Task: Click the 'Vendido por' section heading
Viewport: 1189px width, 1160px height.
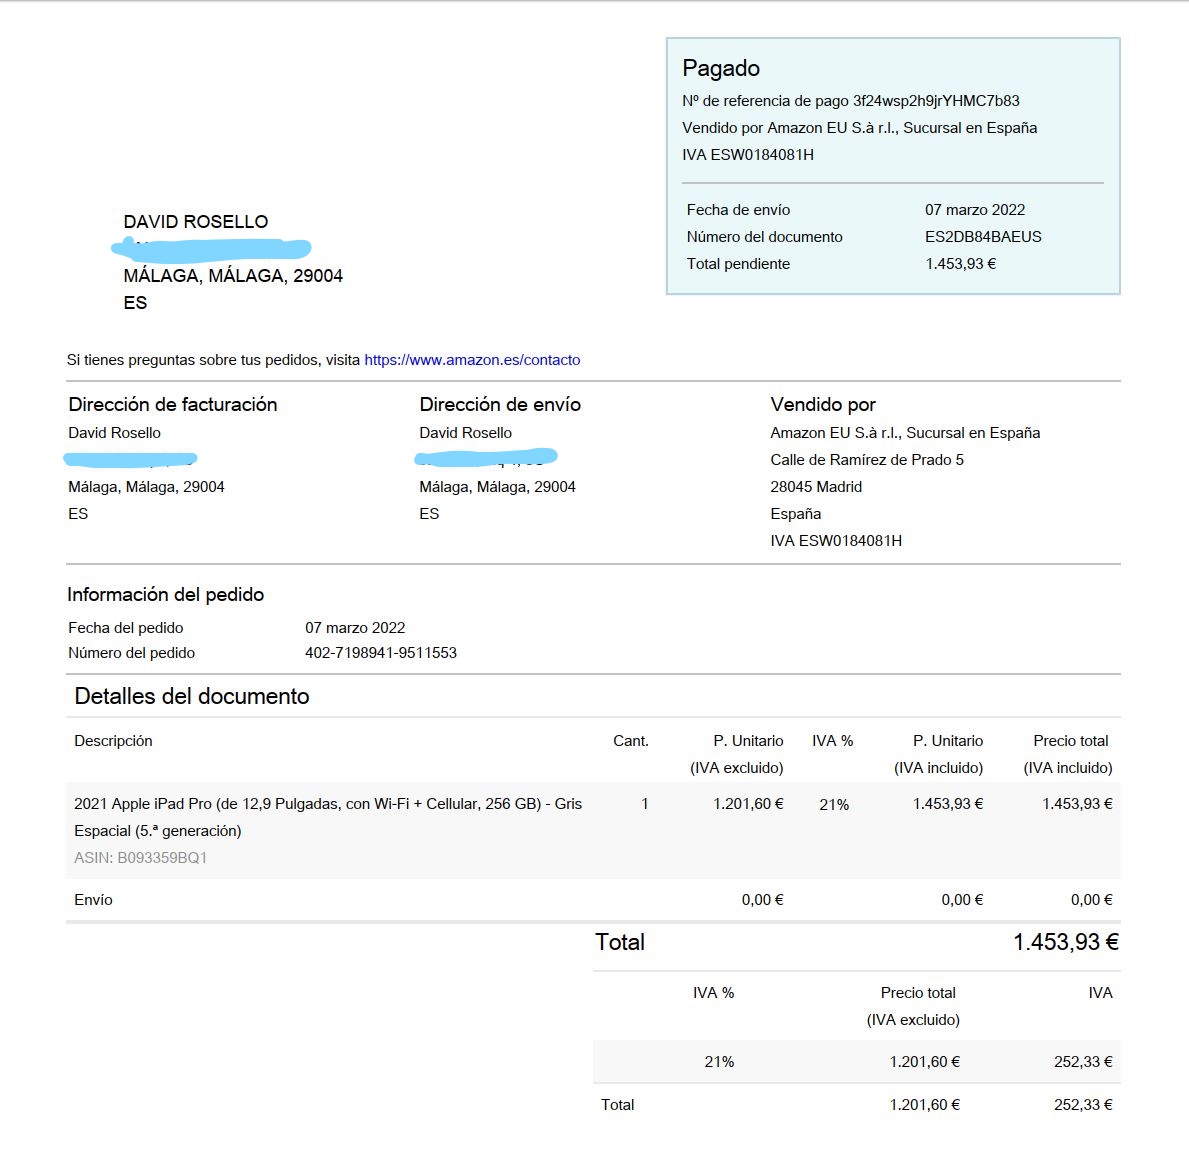Action: [x=823, y=405]
